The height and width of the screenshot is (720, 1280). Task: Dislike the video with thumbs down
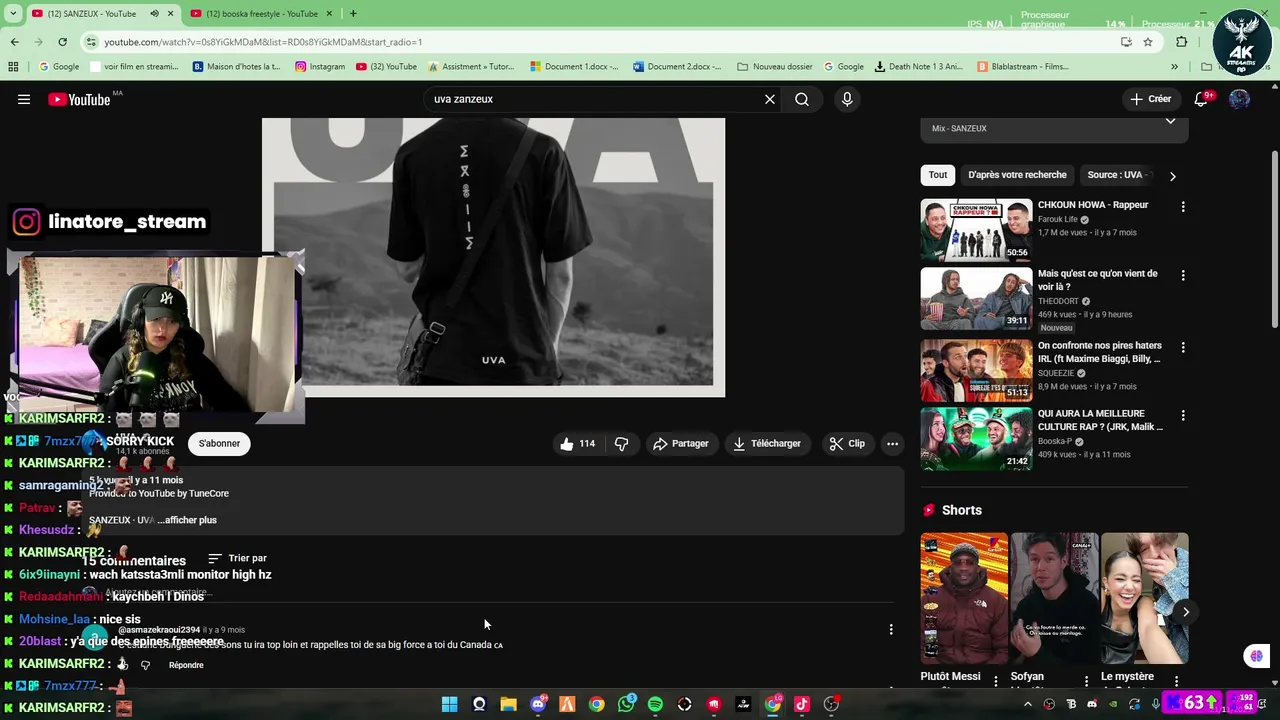(621, 443)
